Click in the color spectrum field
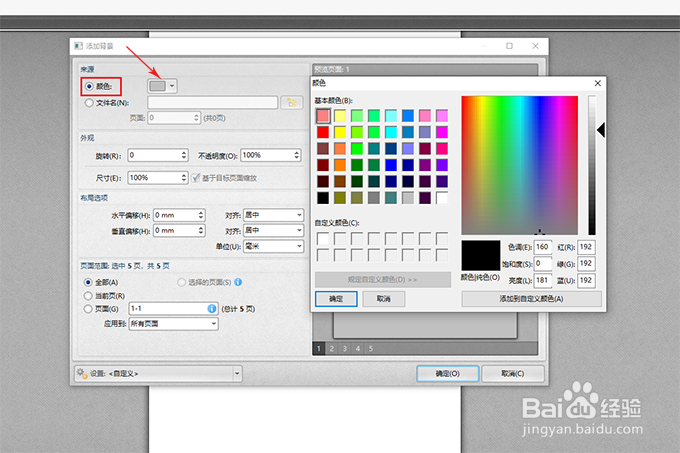680x453 pixels. point(520,165)
